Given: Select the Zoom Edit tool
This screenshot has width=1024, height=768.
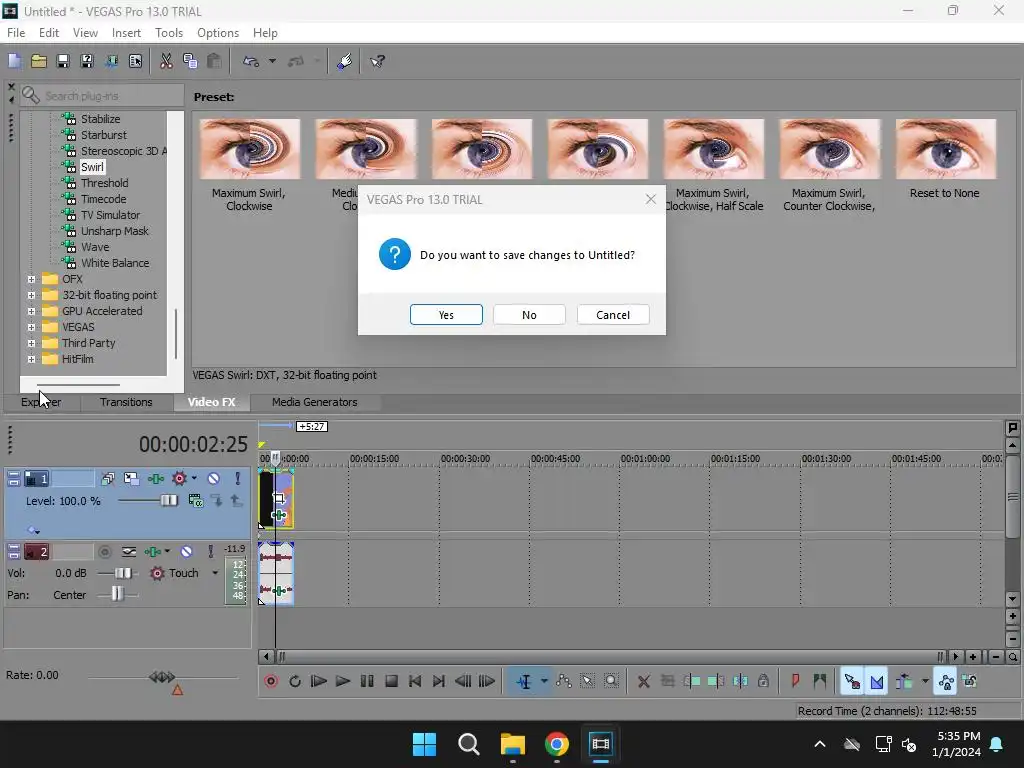Looking at the screenshot, I should [611, 681].
